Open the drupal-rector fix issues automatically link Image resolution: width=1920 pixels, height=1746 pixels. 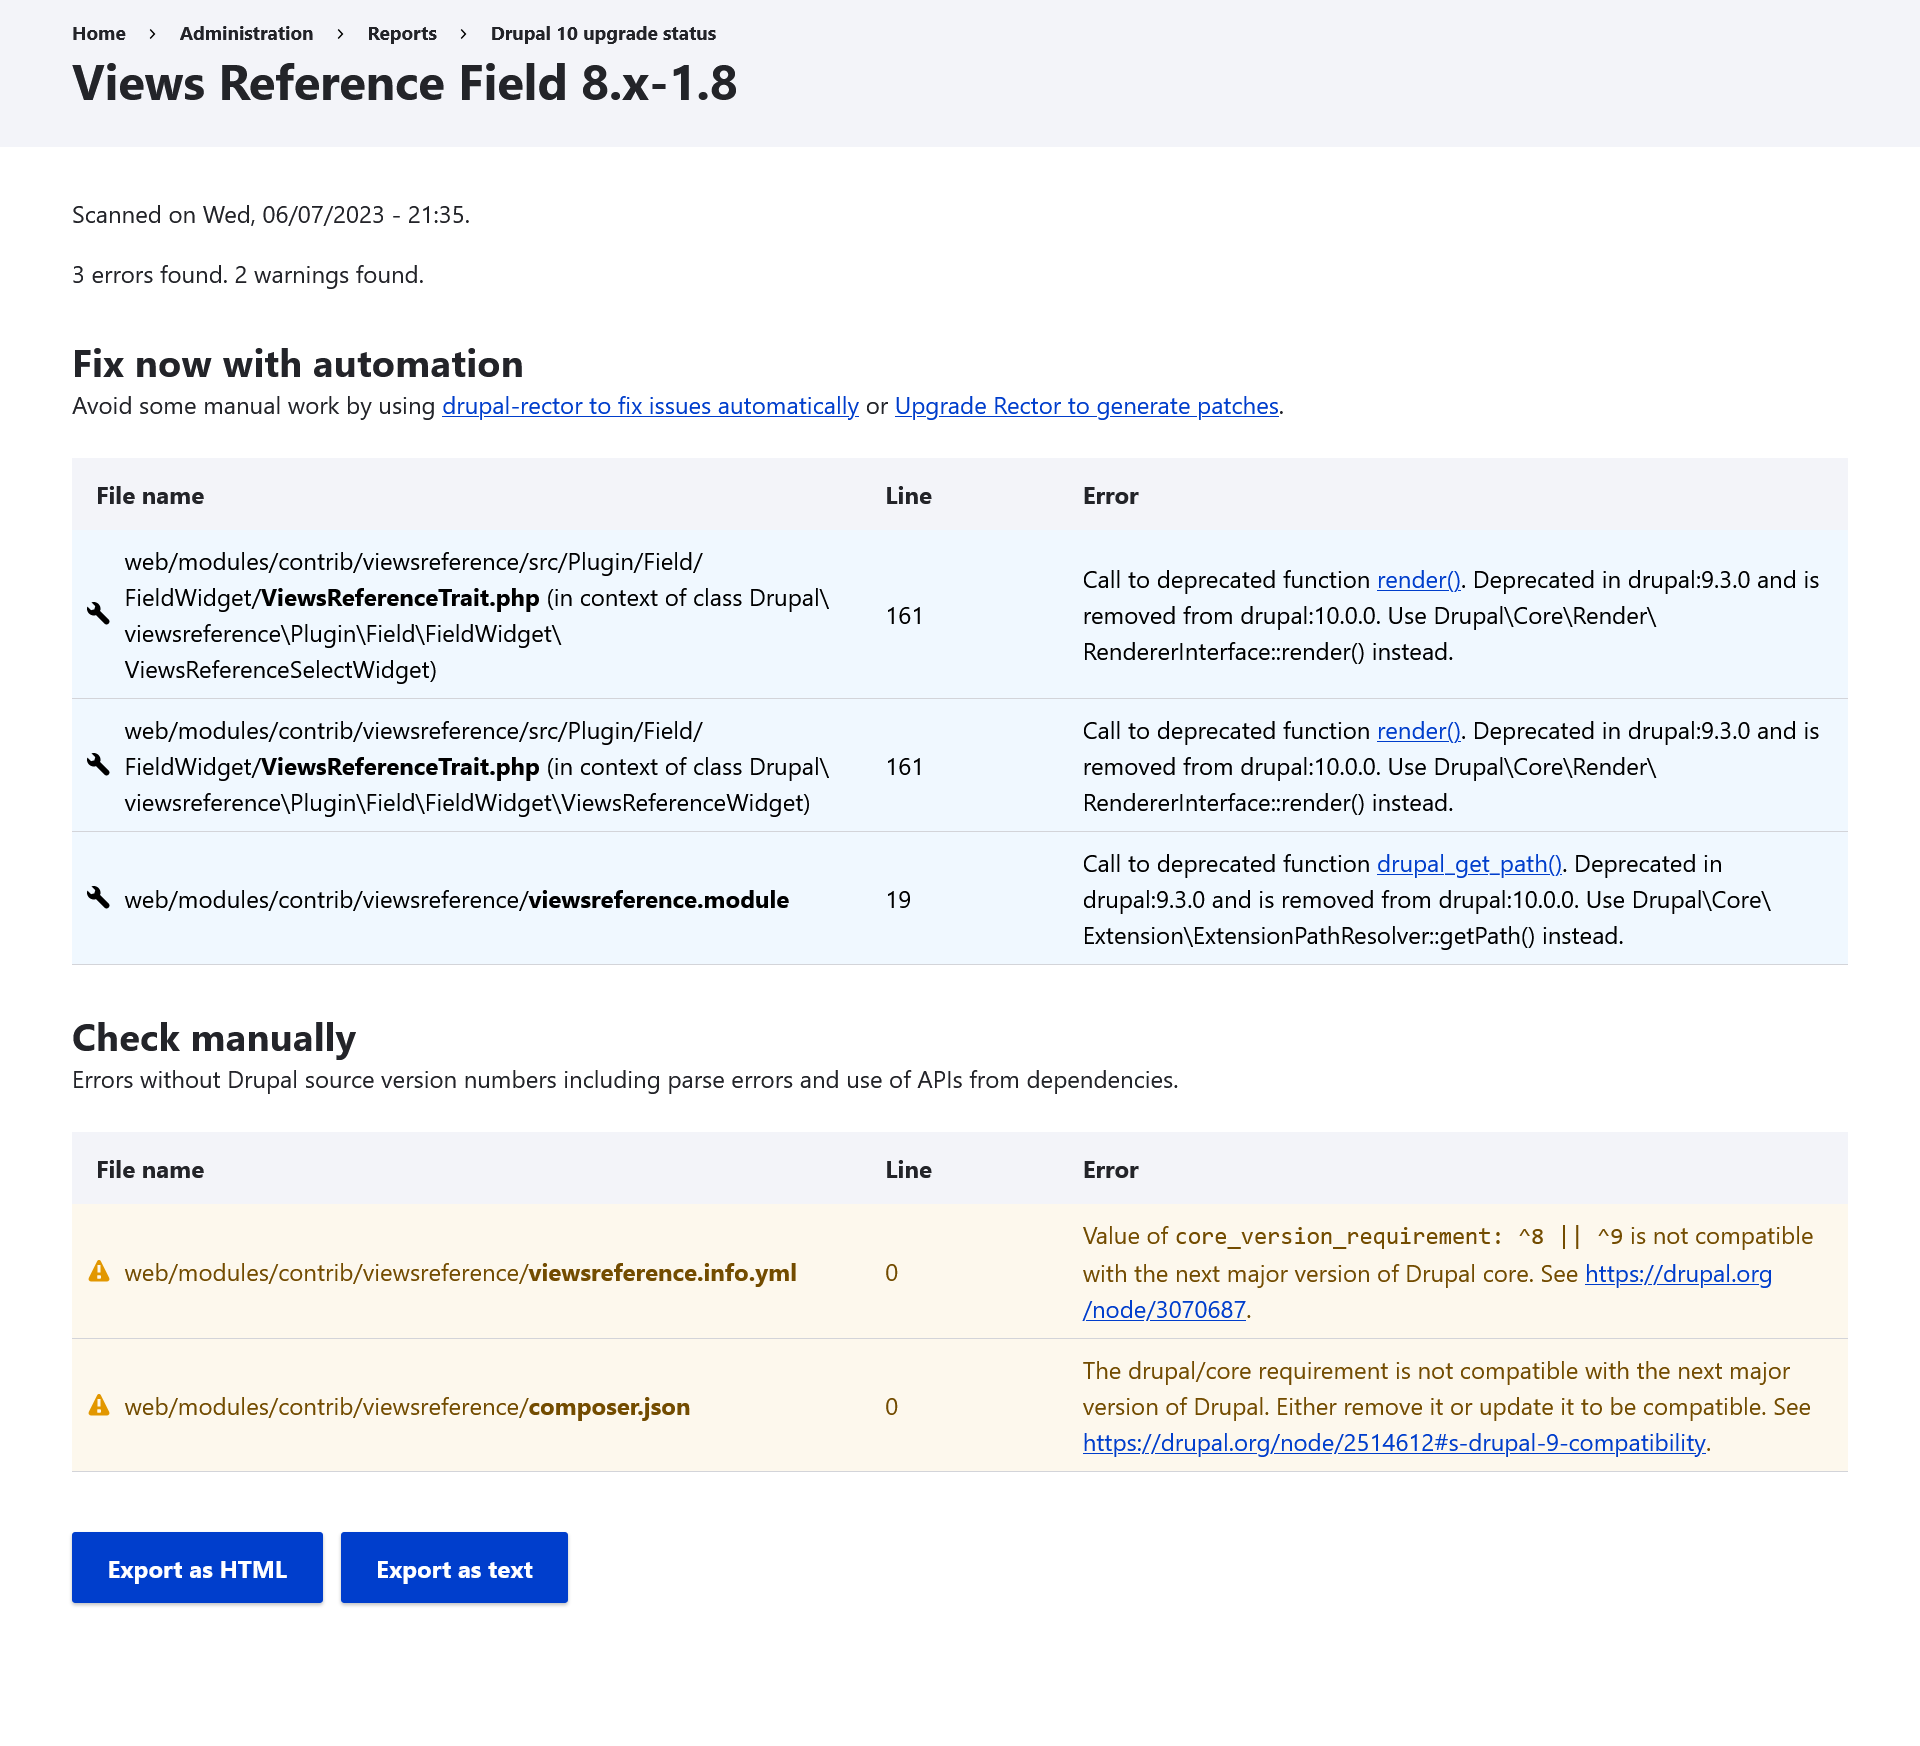[650, 406]
